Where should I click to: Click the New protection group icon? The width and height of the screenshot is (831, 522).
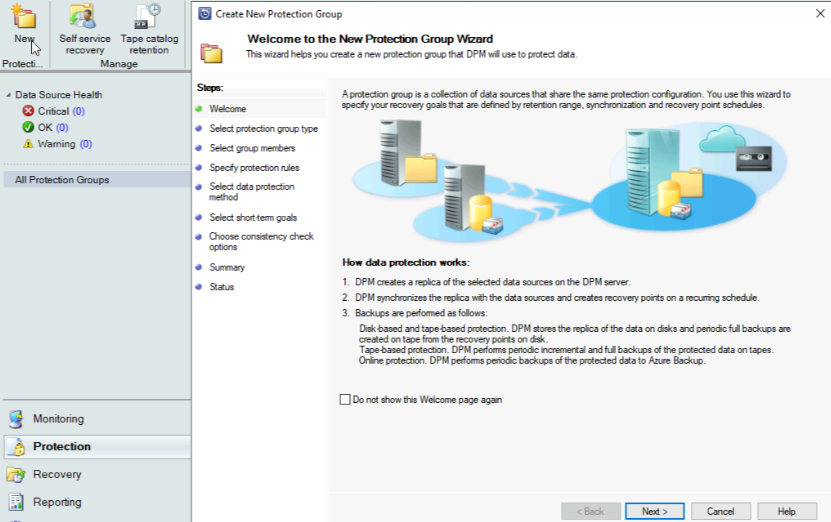[x=24, y=16]
